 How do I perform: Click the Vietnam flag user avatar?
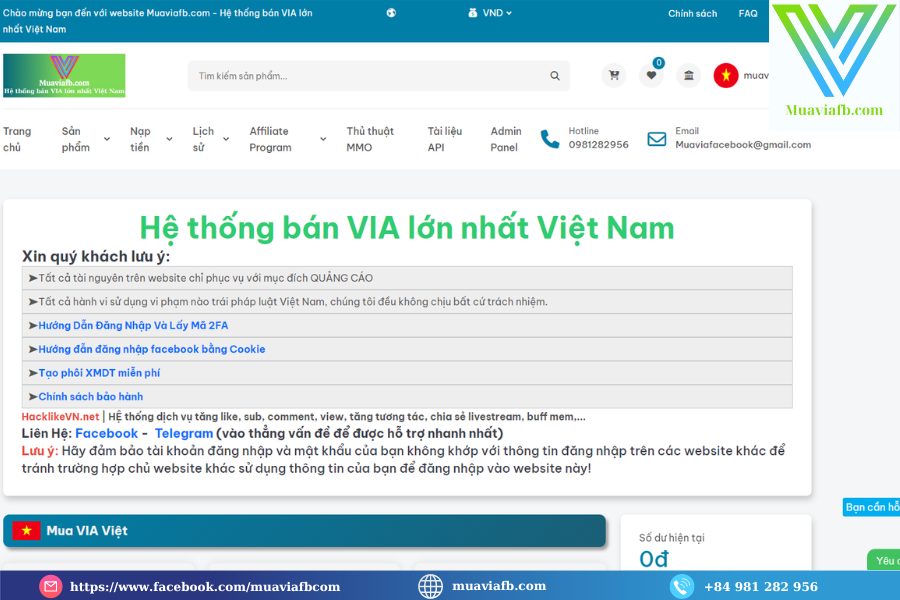point(726,75)
